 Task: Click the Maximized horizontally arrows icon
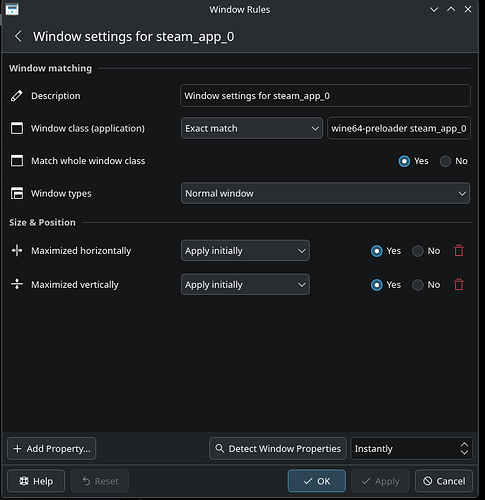click(17, 250)
